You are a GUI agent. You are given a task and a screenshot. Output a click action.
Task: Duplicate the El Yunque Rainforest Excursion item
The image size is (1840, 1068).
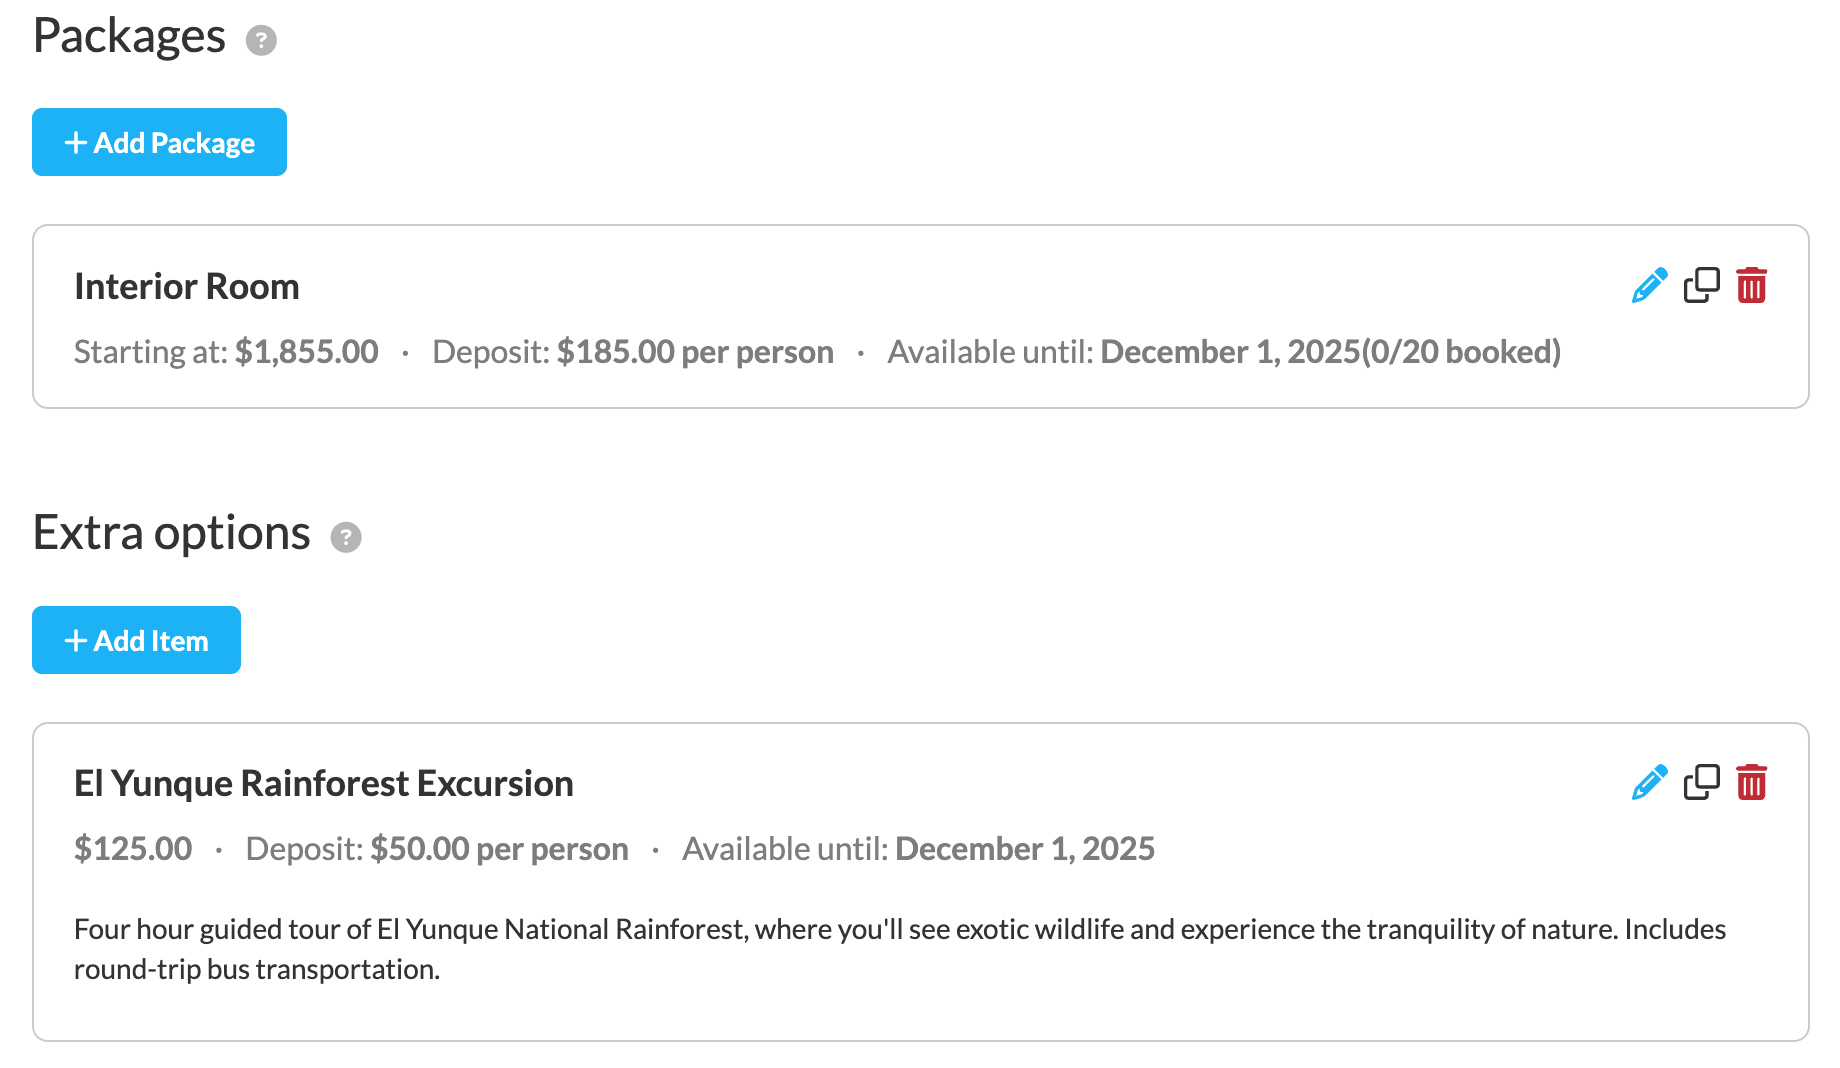point(1701,783)
